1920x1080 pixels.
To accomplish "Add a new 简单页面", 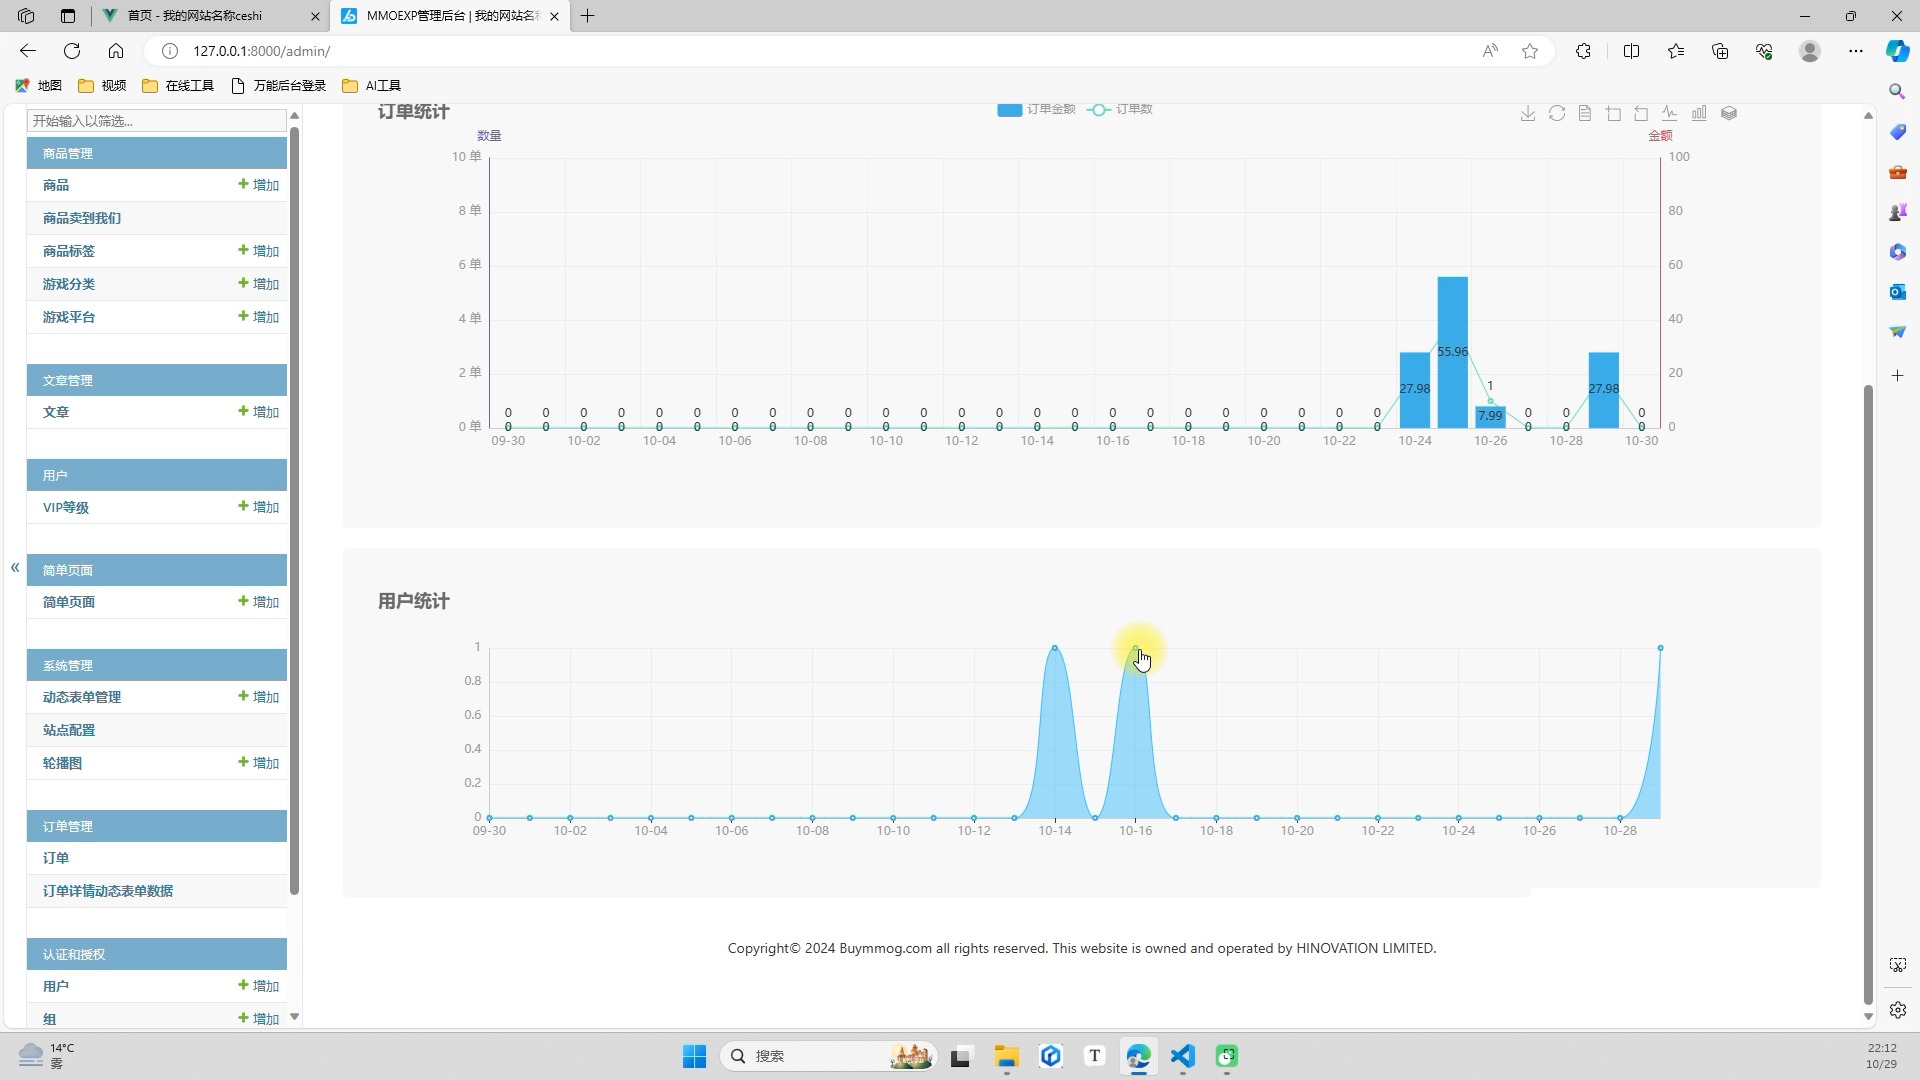I will (x=259, y=602).
